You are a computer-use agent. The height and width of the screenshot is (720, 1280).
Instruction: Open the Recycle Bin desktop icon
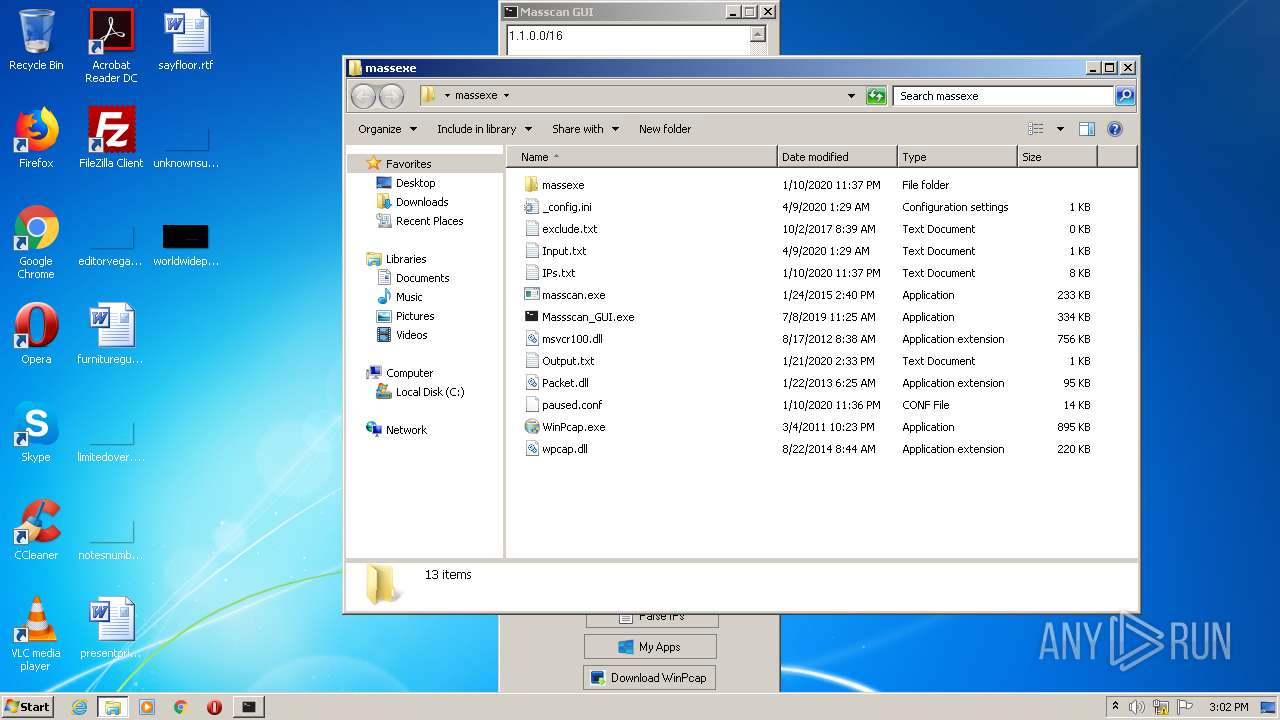click(x=36, y=40)
